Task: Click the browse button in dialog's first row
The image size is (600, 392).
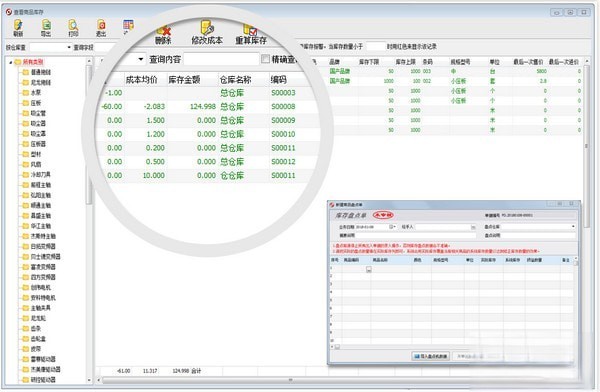Action: click(368, 269)
